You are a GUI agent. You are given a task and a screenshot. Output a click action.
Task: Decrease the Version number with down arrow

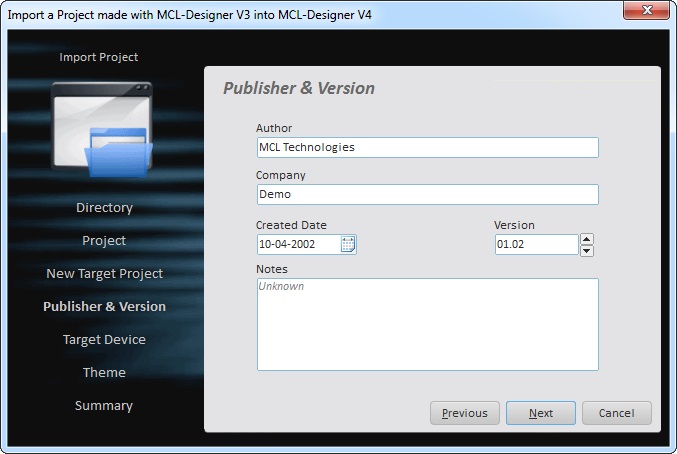pyautogui.click(x=587, y=251)
